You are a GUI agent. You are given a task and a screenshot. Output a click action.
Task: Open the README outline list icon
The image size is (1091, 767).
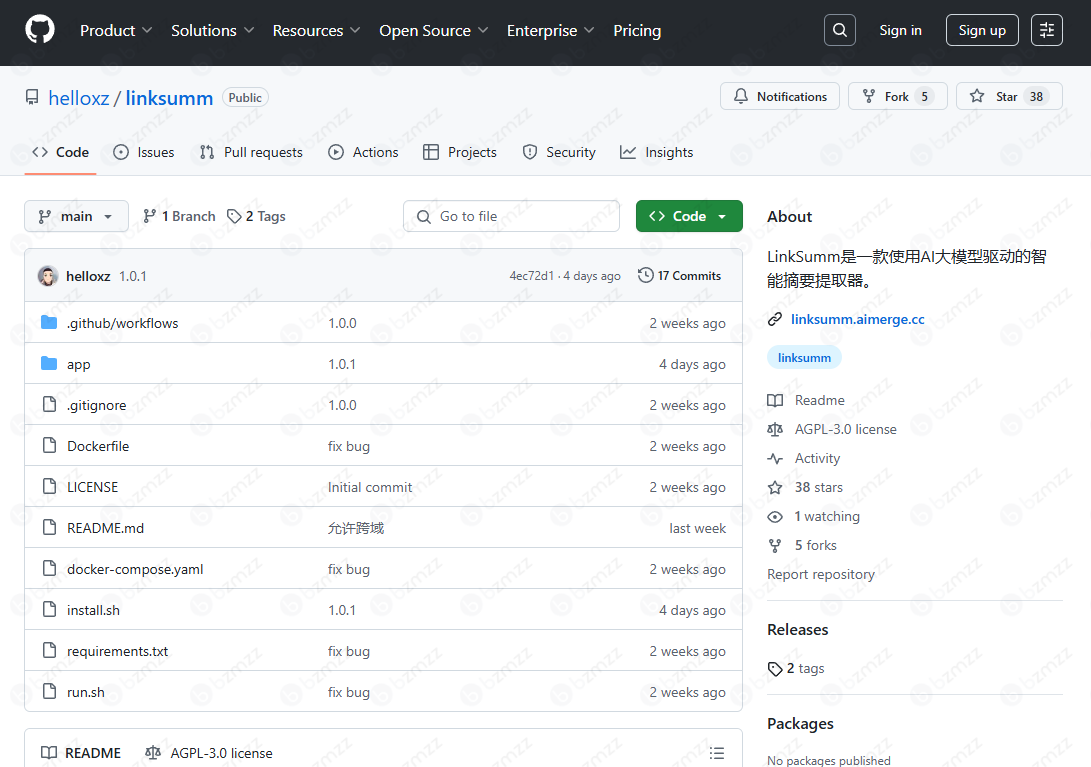tap(717, 752)
